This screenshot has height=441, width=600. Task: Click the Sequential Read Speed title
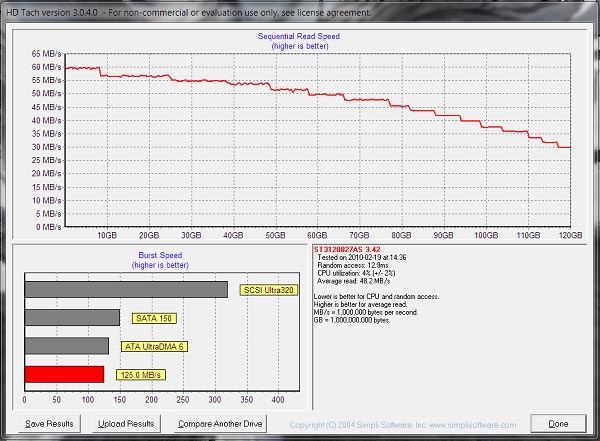(x=298, y=36)
